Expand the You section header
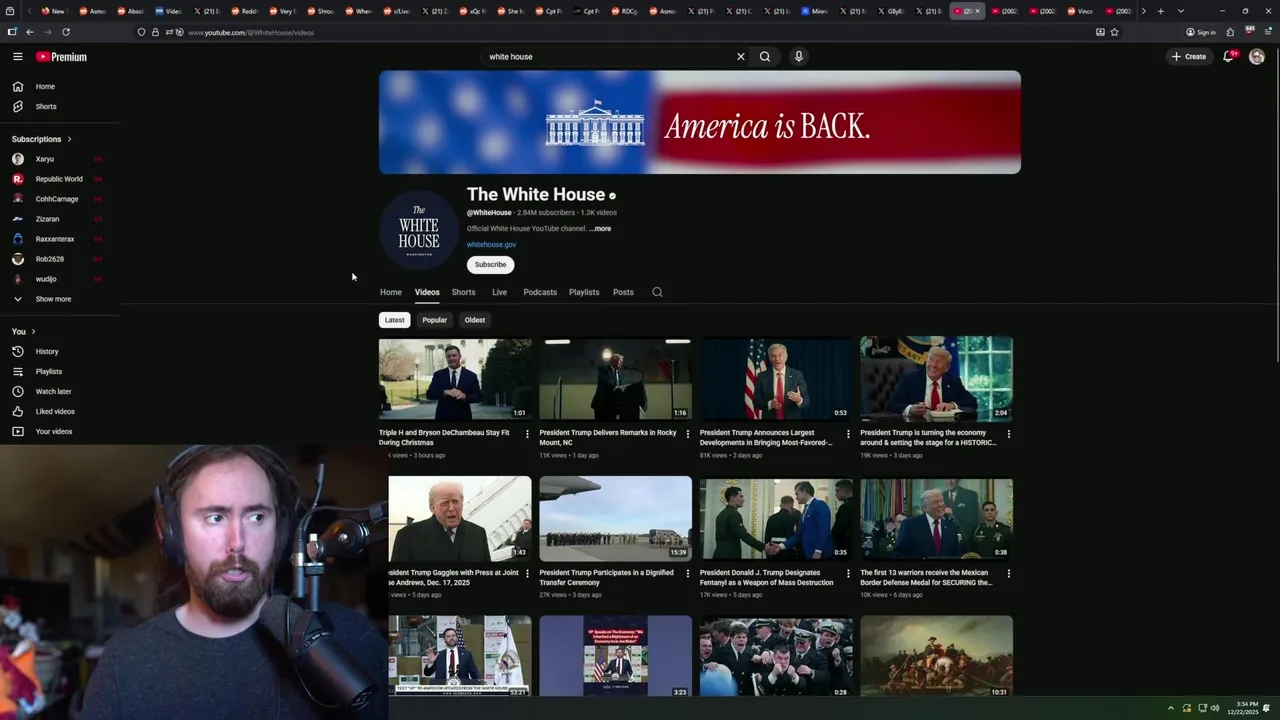The width and height of the screenshot is (1280, 720). (x=24, y=331)
